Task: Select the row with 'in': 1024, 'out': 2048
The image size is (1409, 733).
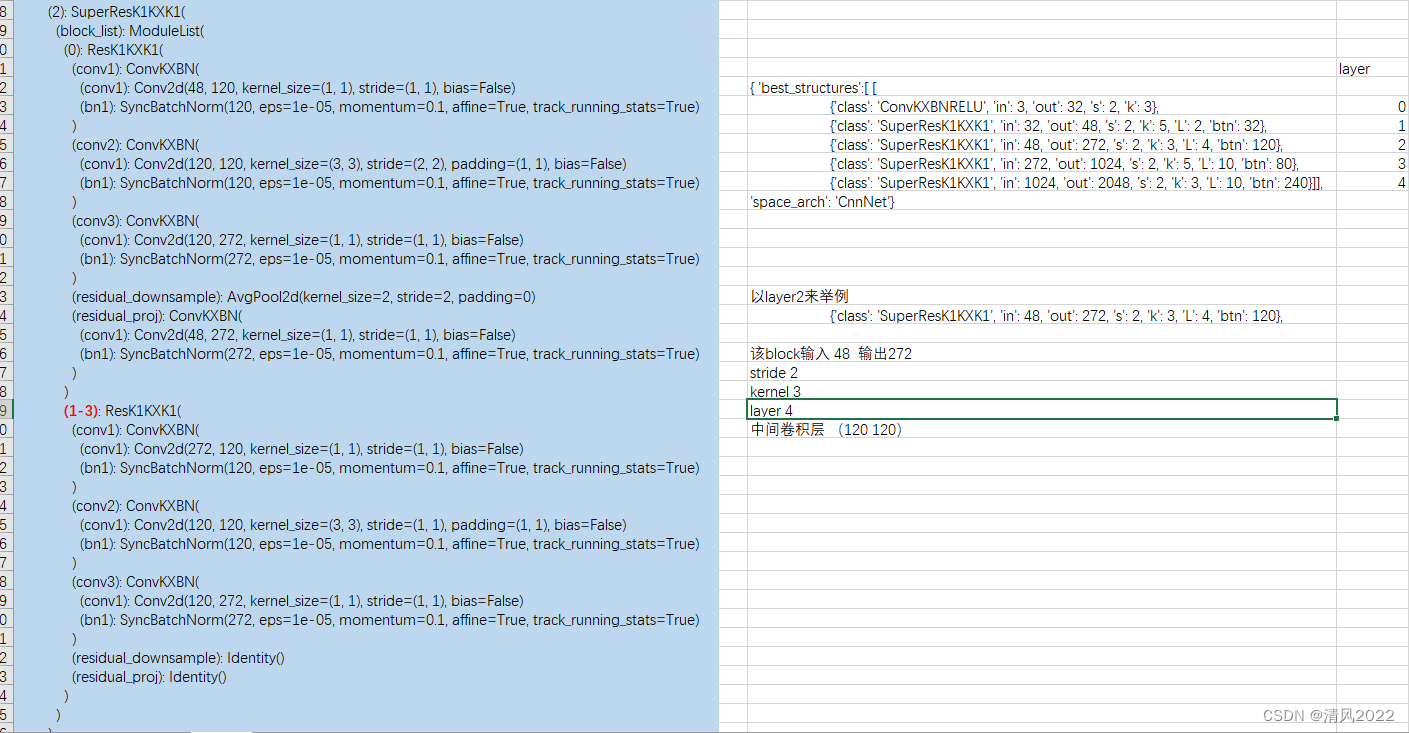Action: coord(1076,183)
